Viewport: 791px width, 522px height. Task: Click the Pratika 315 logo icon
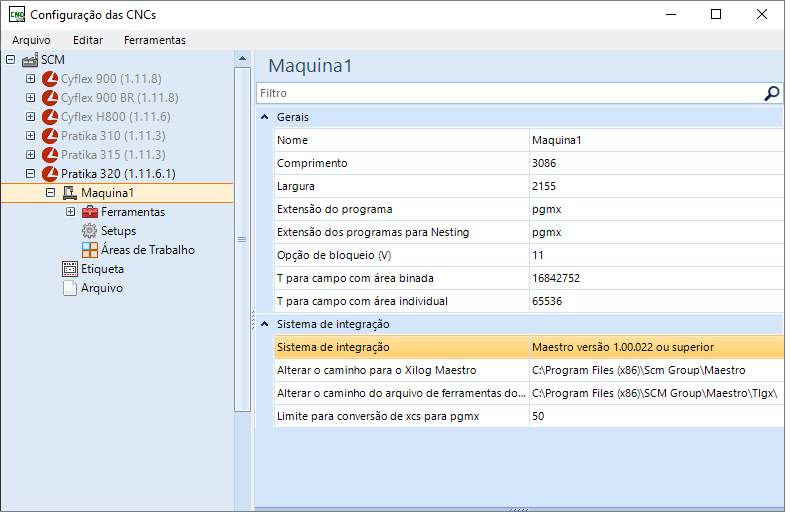click(x=49, y=155)
